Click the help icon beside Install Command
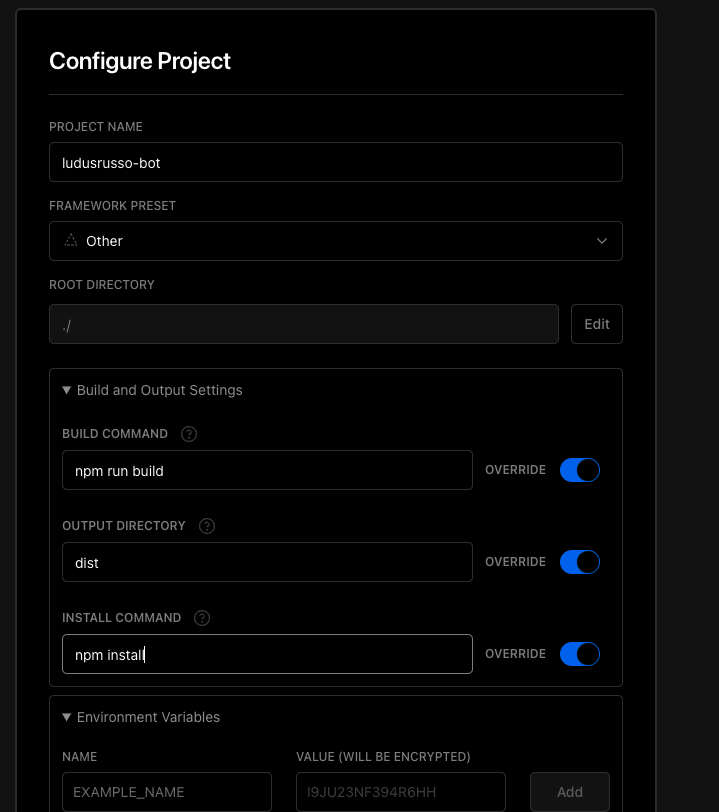 click(x=202, y=618)
